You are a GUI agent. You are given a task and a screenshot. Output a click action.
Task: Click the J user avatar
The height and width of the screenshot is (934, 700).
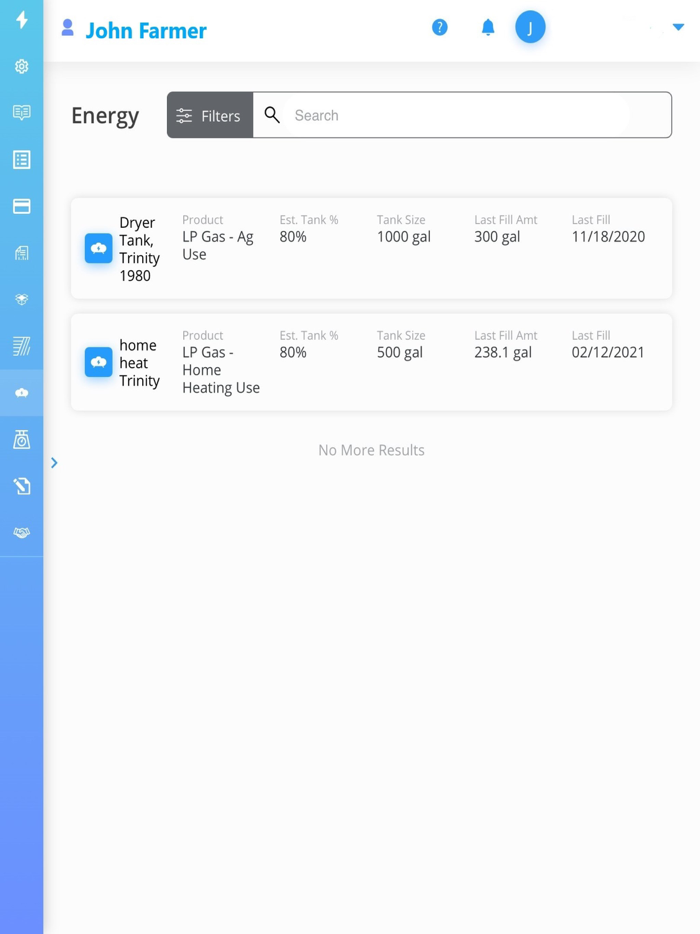(x=530, y=27)
